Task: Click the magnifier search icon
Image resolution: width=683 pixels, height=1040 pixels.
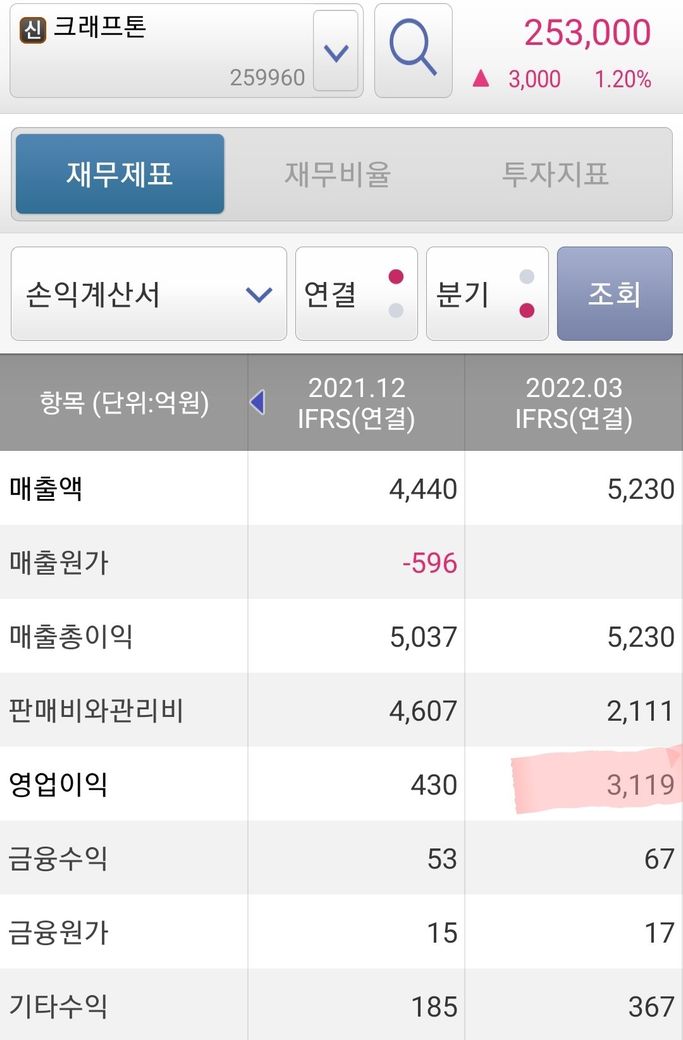Action: [x=413, y=50]
